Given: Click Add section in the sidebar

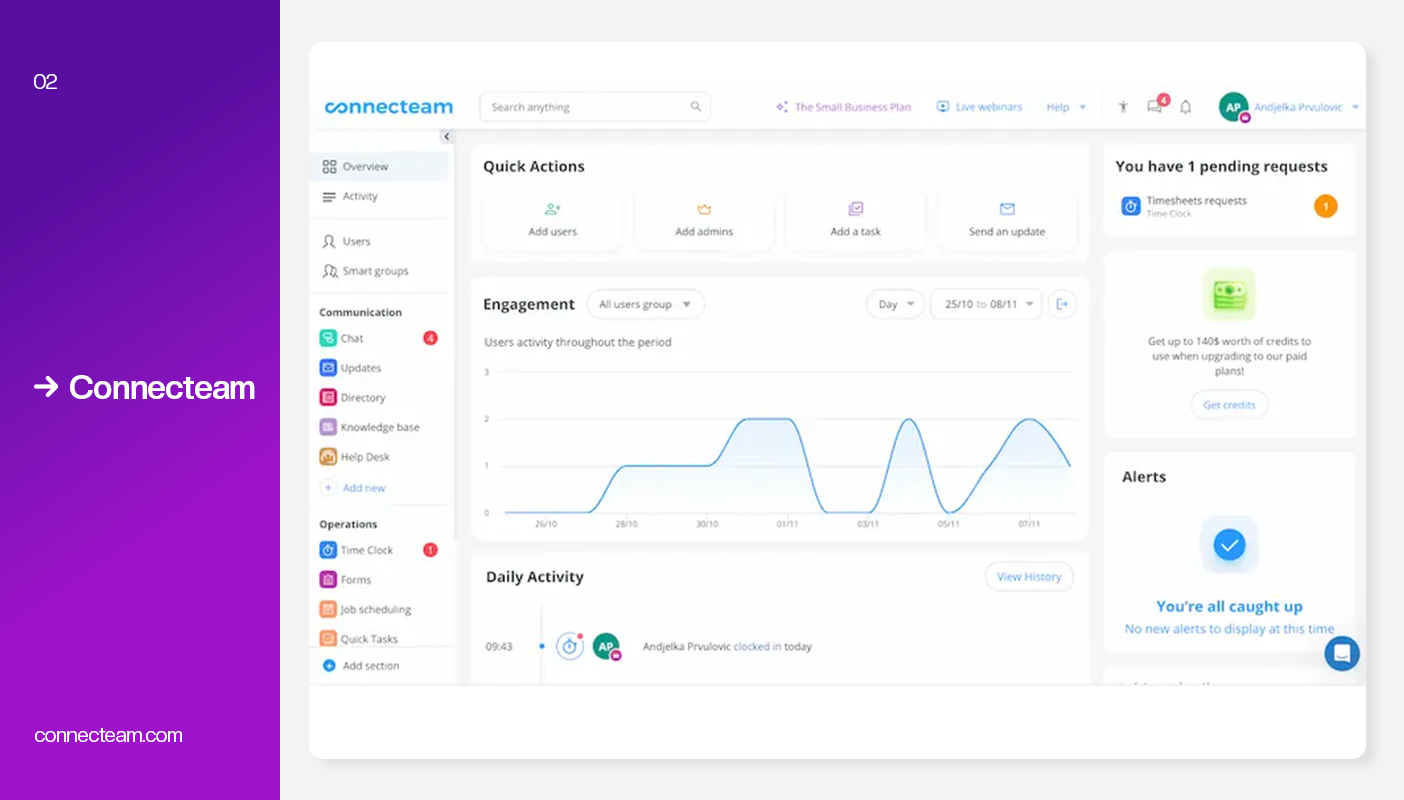Looking at the screenshot, I should (361, 665).
